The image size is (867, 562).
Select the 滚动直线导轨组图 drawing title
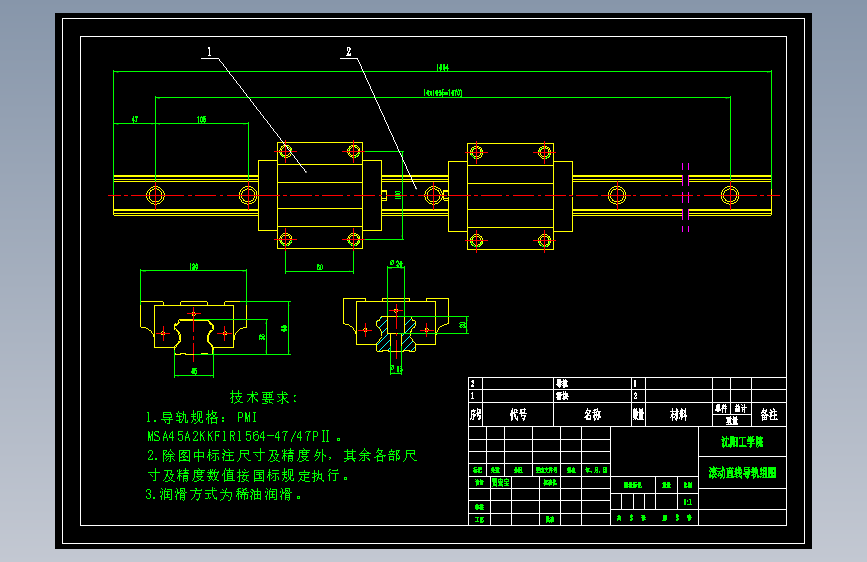coord(742,472)
